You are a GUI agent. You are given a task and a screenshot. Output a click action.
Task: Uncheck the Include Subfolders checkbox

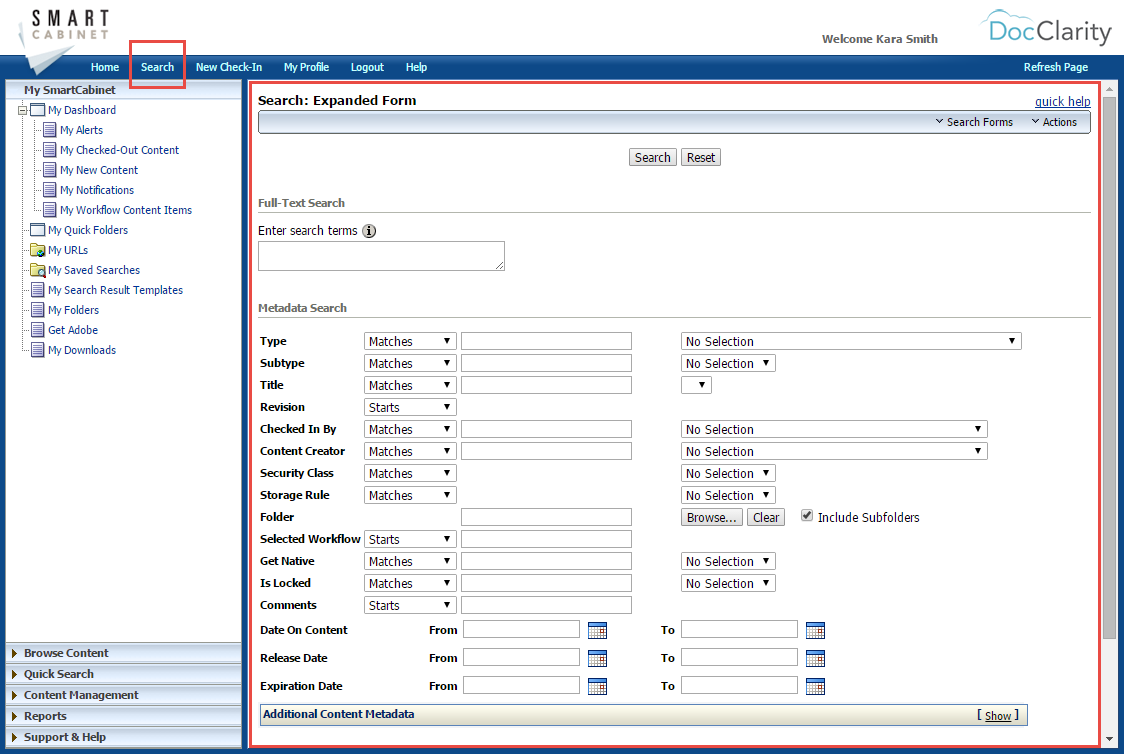(807, 515)
